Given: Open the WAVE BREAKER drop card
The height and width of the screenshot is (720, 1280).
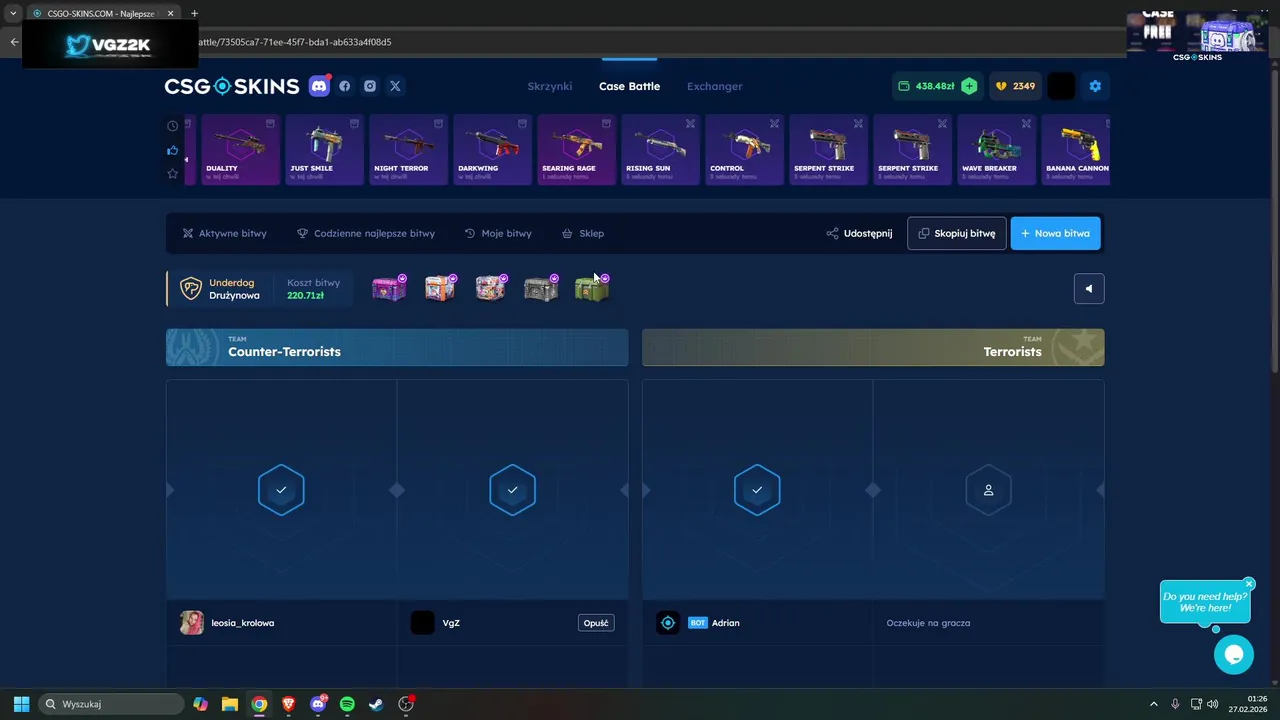Looking at the screenshot, I should (997, 149).
